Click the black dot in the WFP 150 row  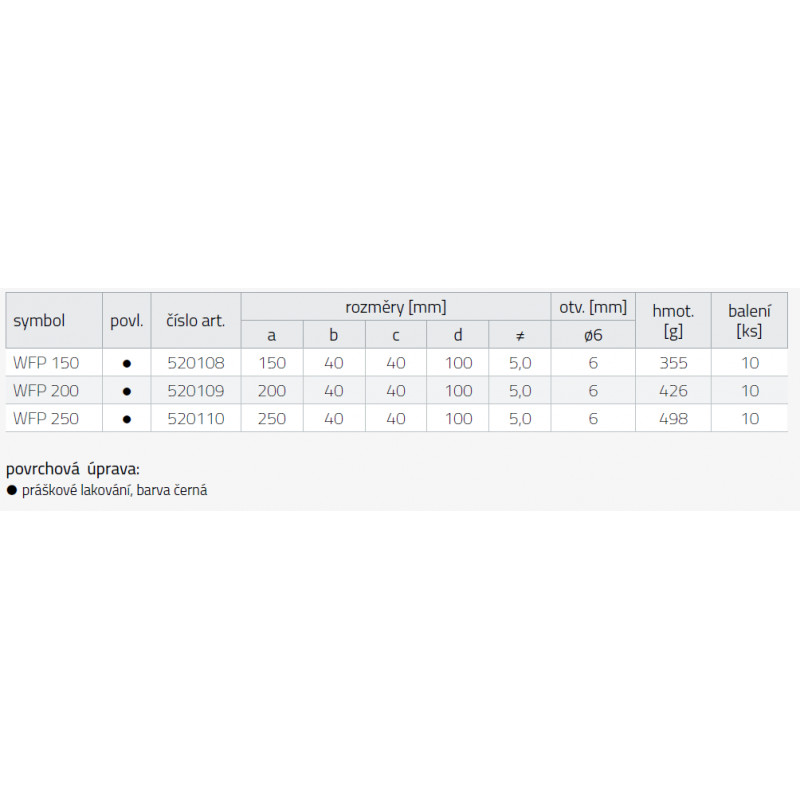point(127,363)
